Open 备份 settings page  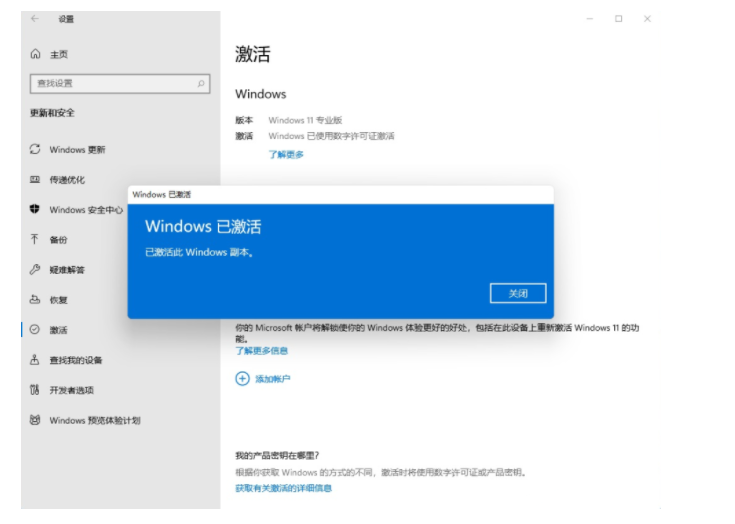pyautogui.click(x=59, y=240)
